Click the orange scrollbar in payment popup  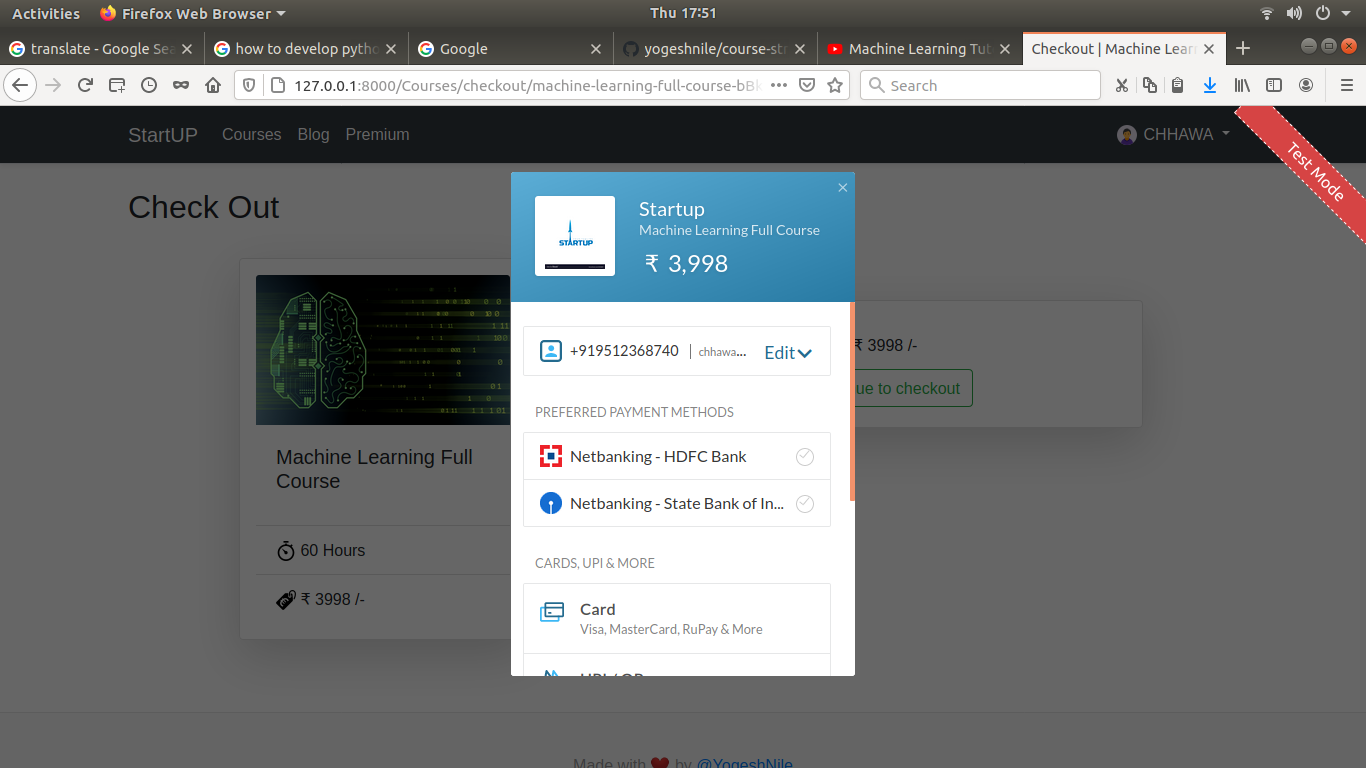pyautogui.click(x=852, y=401)
